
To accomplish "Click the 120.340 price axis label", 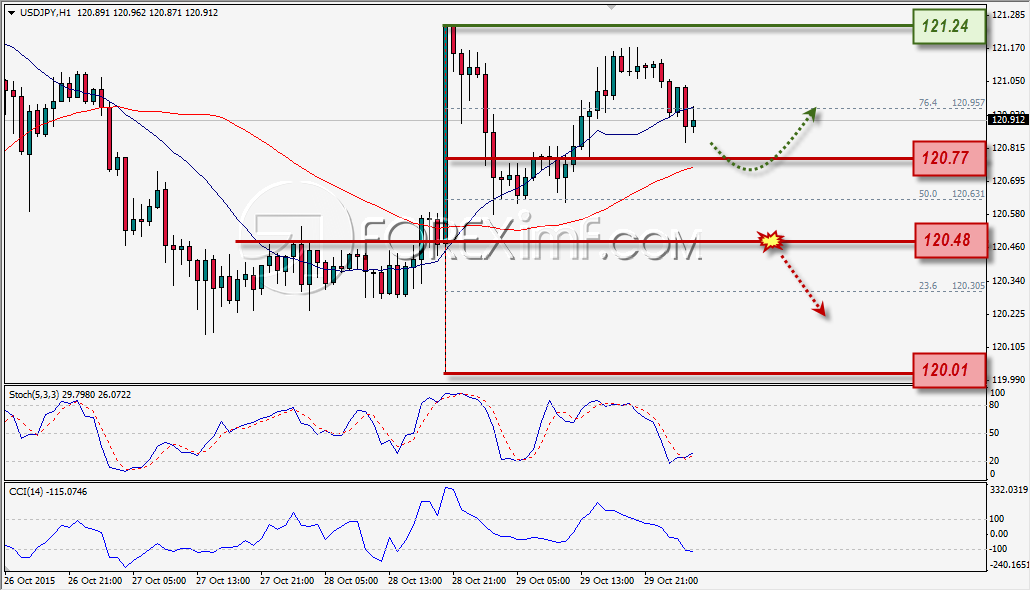I will (x=1008, y=280).
